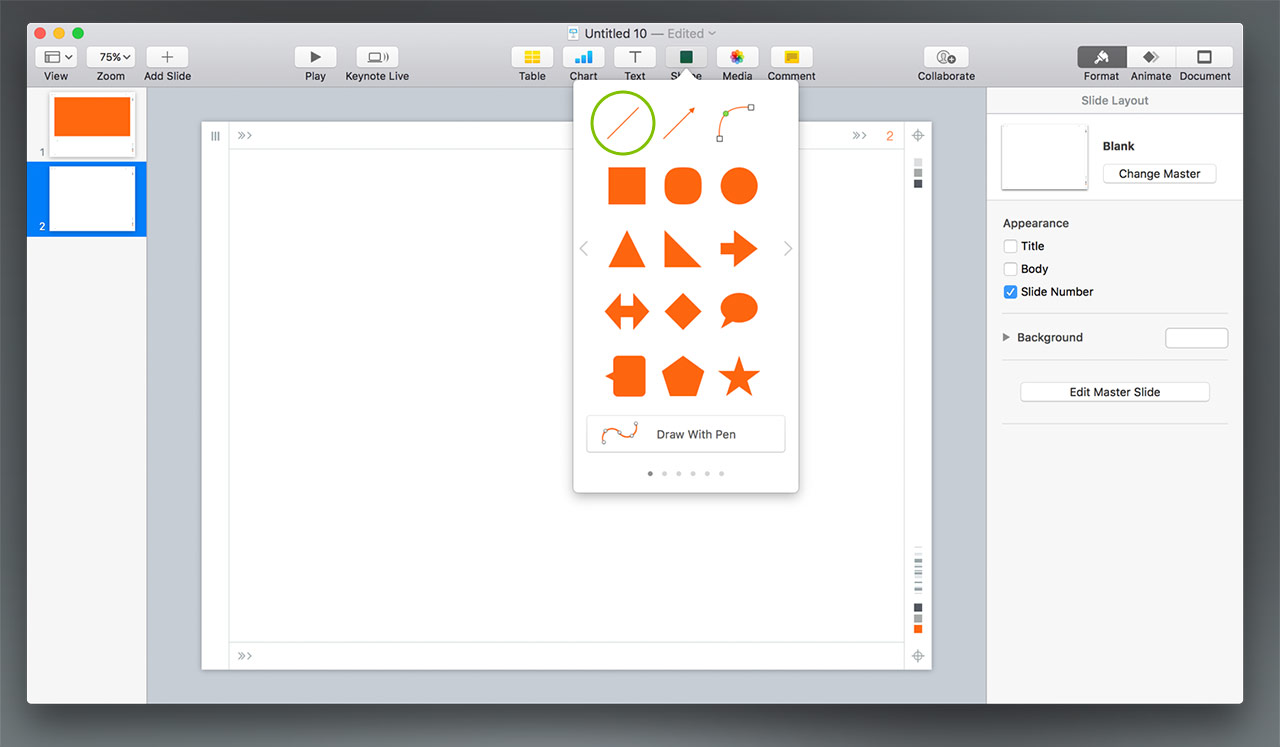This screenshot has height=747, width=1280.
Task: Enable the Body checkbox
Action: [x=1010, y=269]
